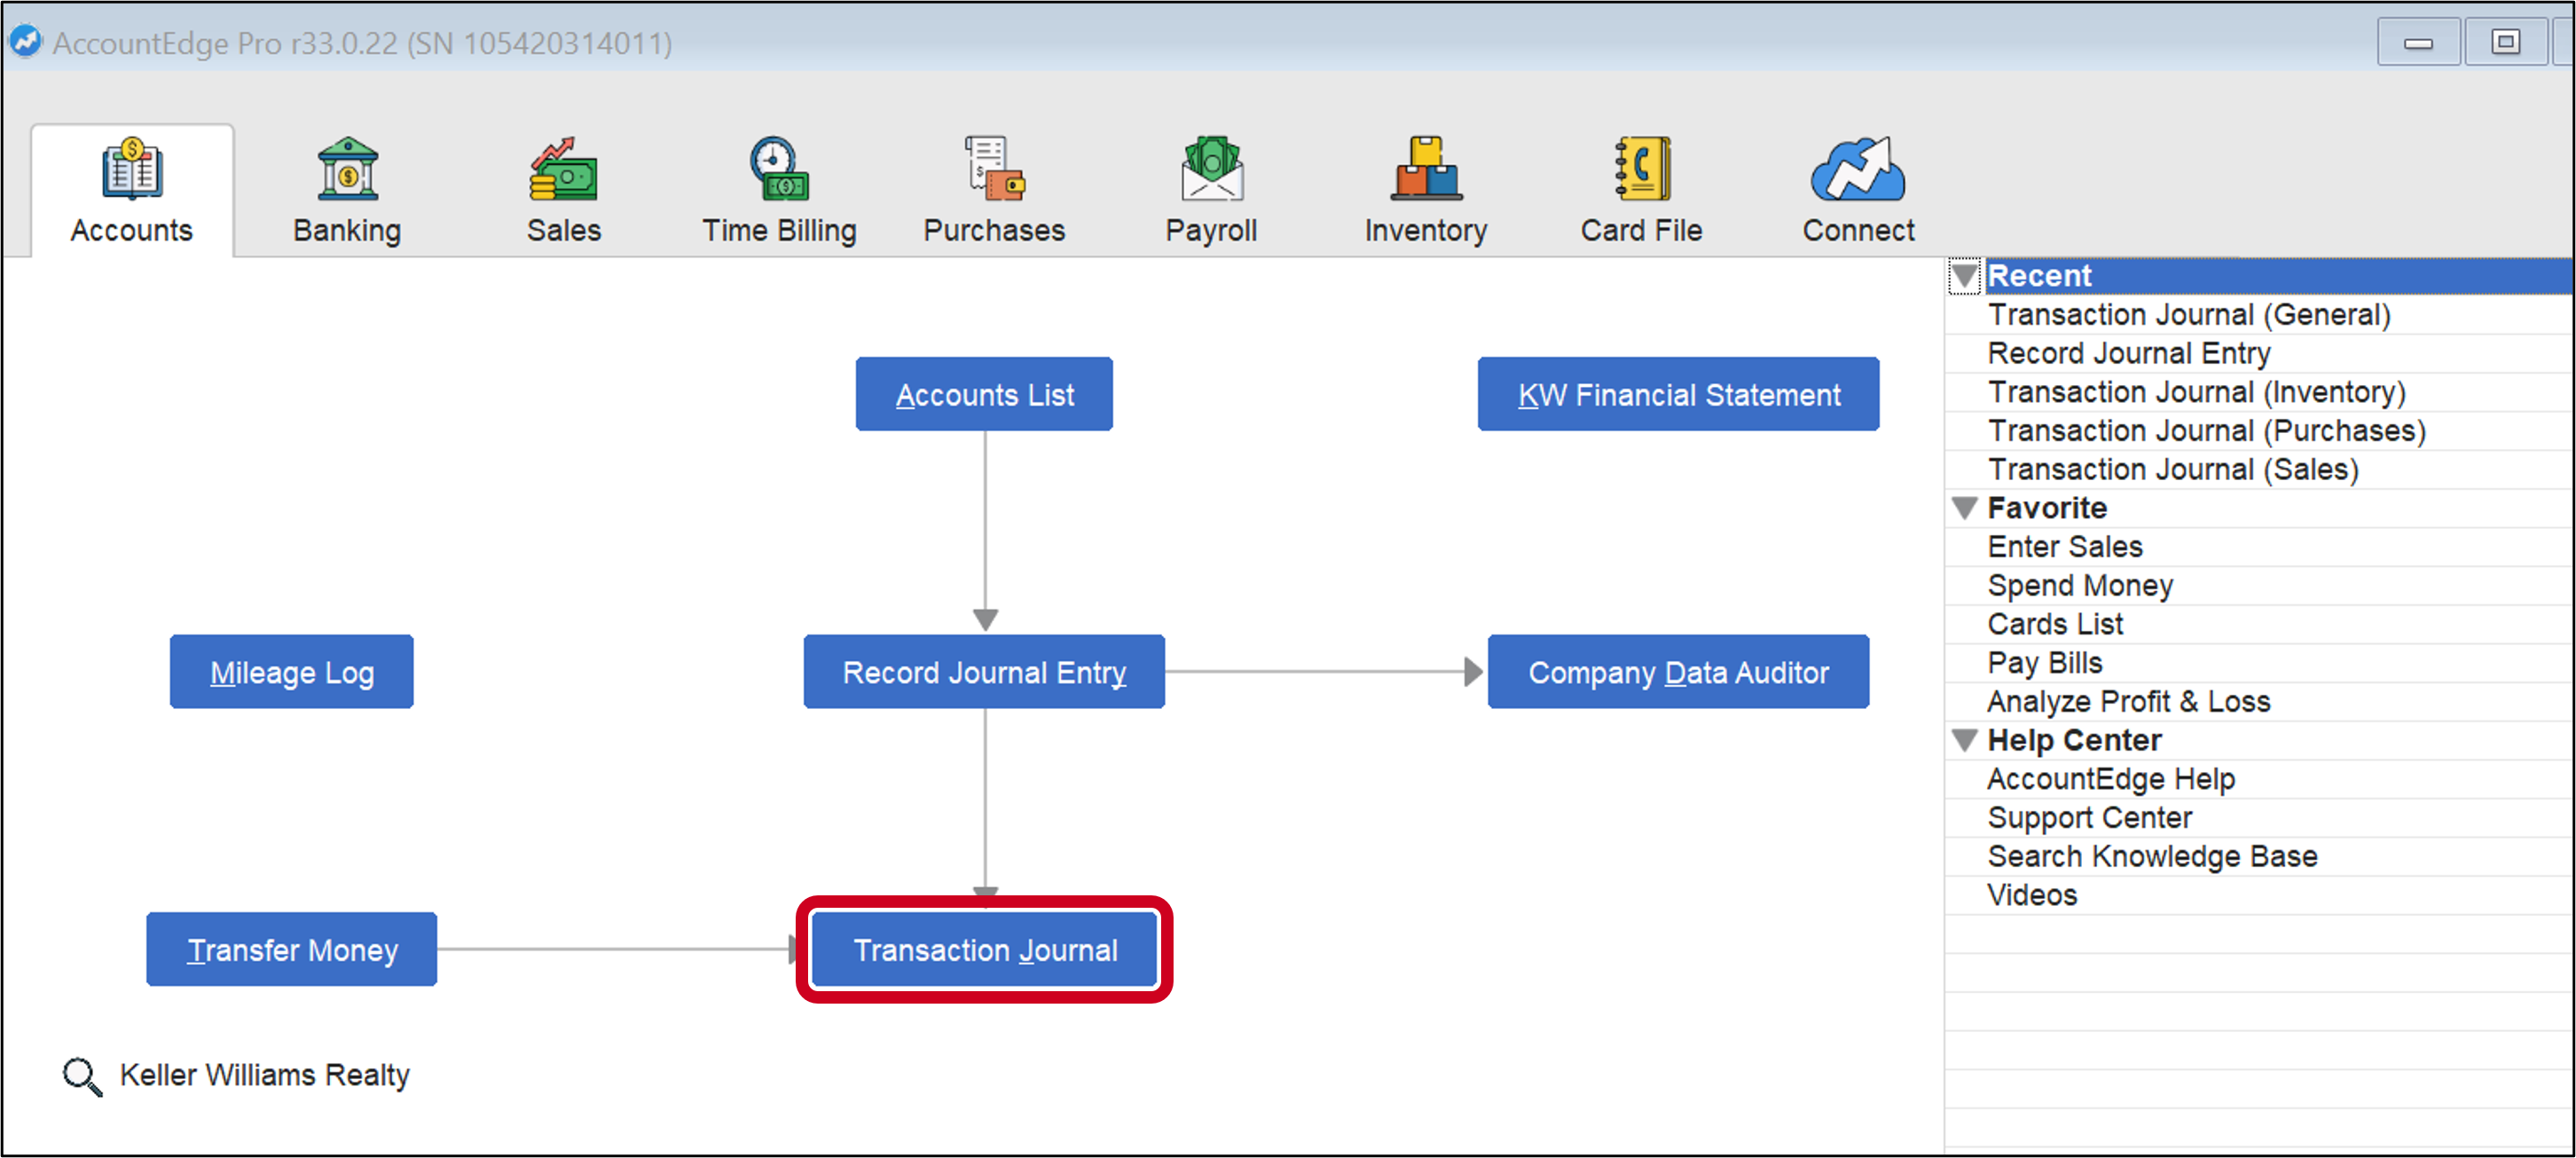
Task: Open Videos in Help Center
Action: 2032,895
